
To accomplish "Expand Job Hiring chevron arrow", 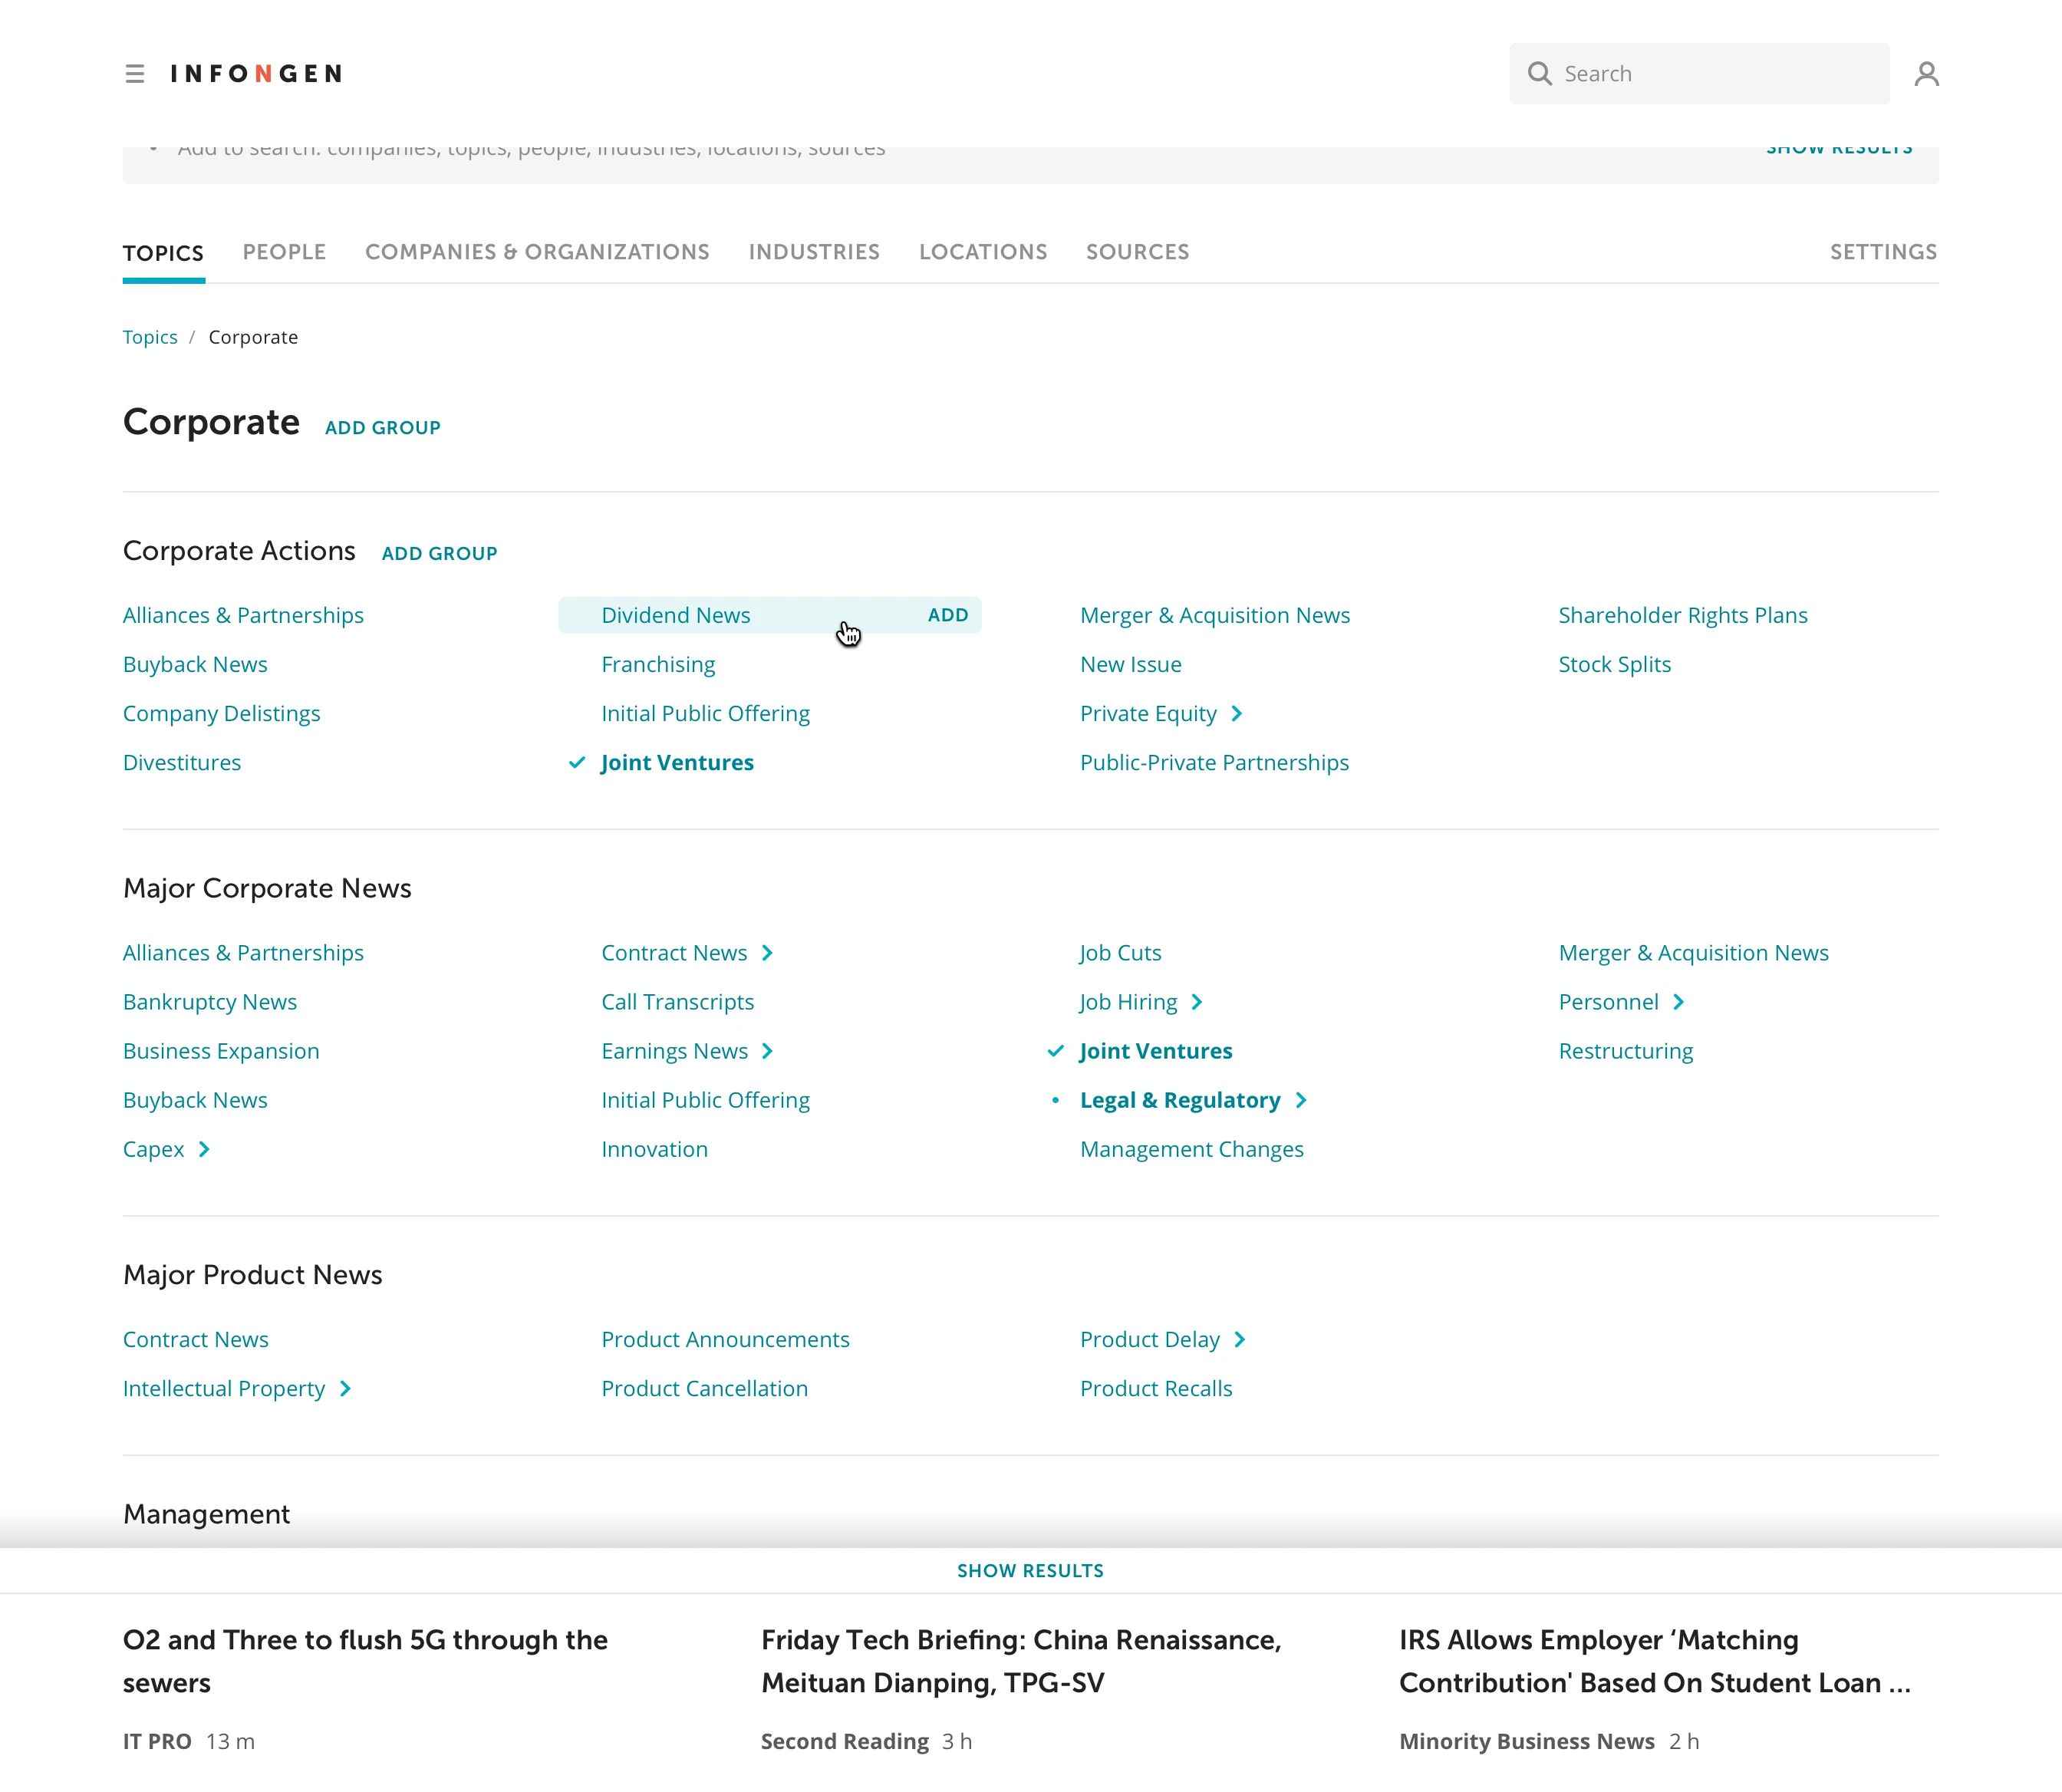I will tap(1197, 1002).
